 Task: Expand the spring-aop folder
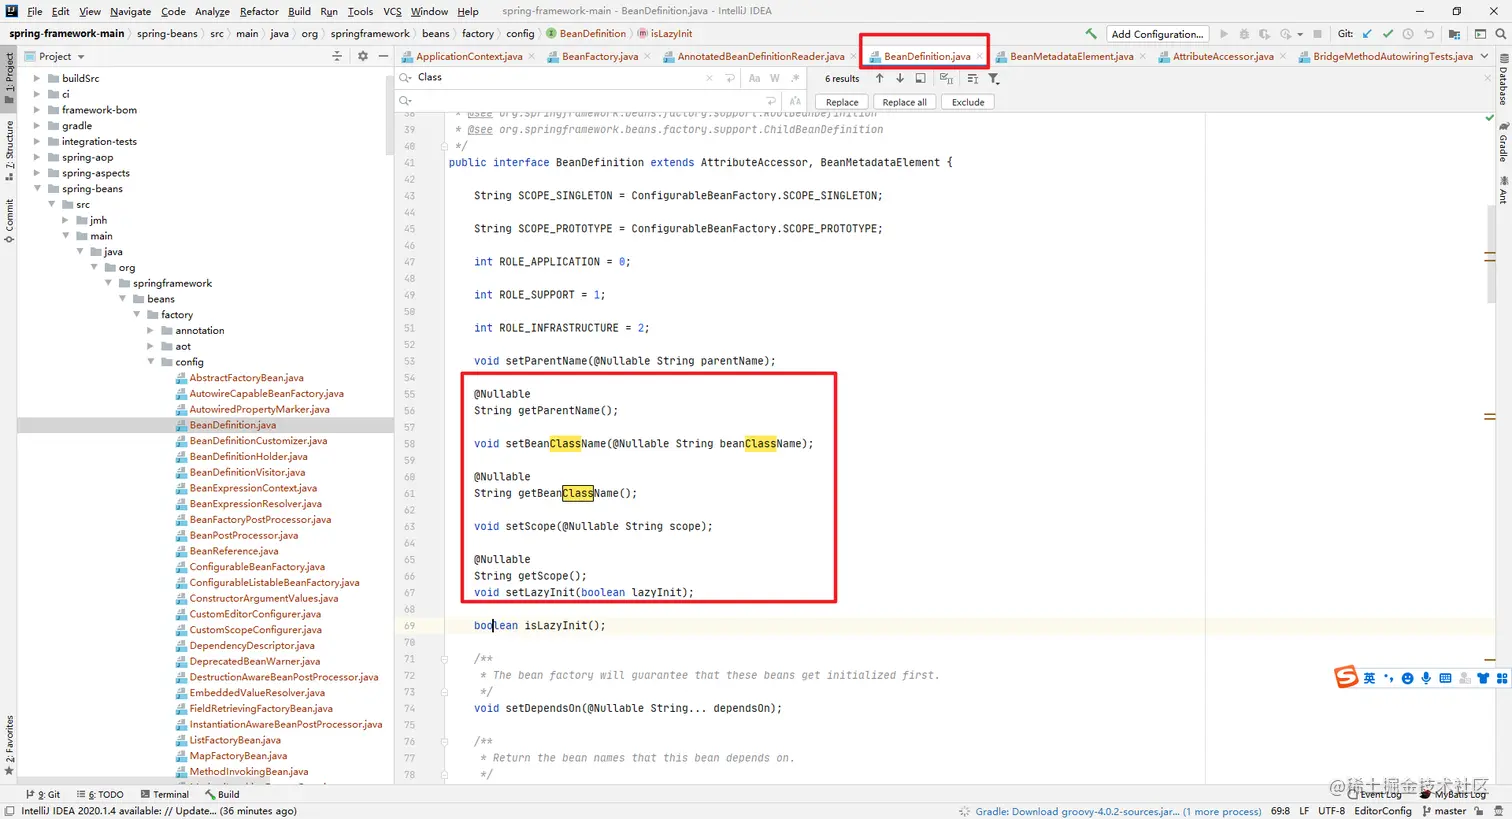[x=38, y=157]
